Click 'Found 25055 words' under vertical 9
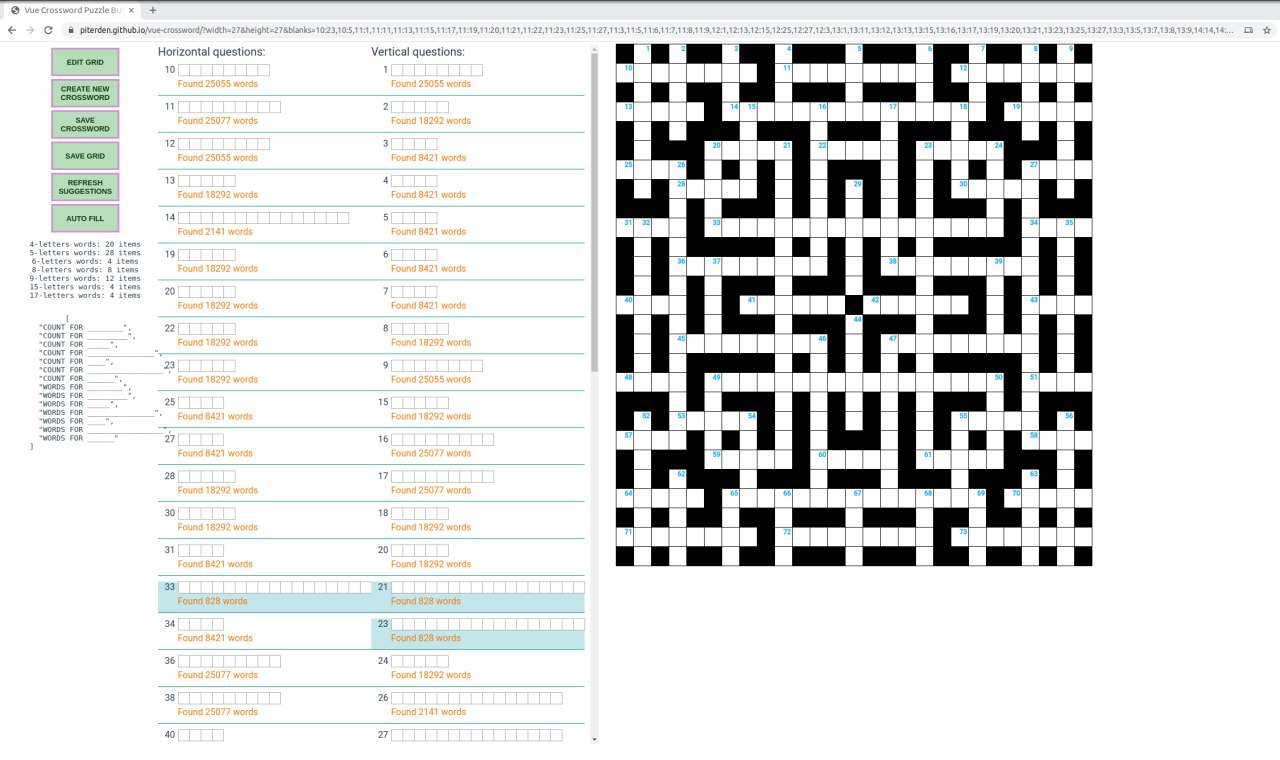Screen dimensions: 1280x760 pos(431,379)
